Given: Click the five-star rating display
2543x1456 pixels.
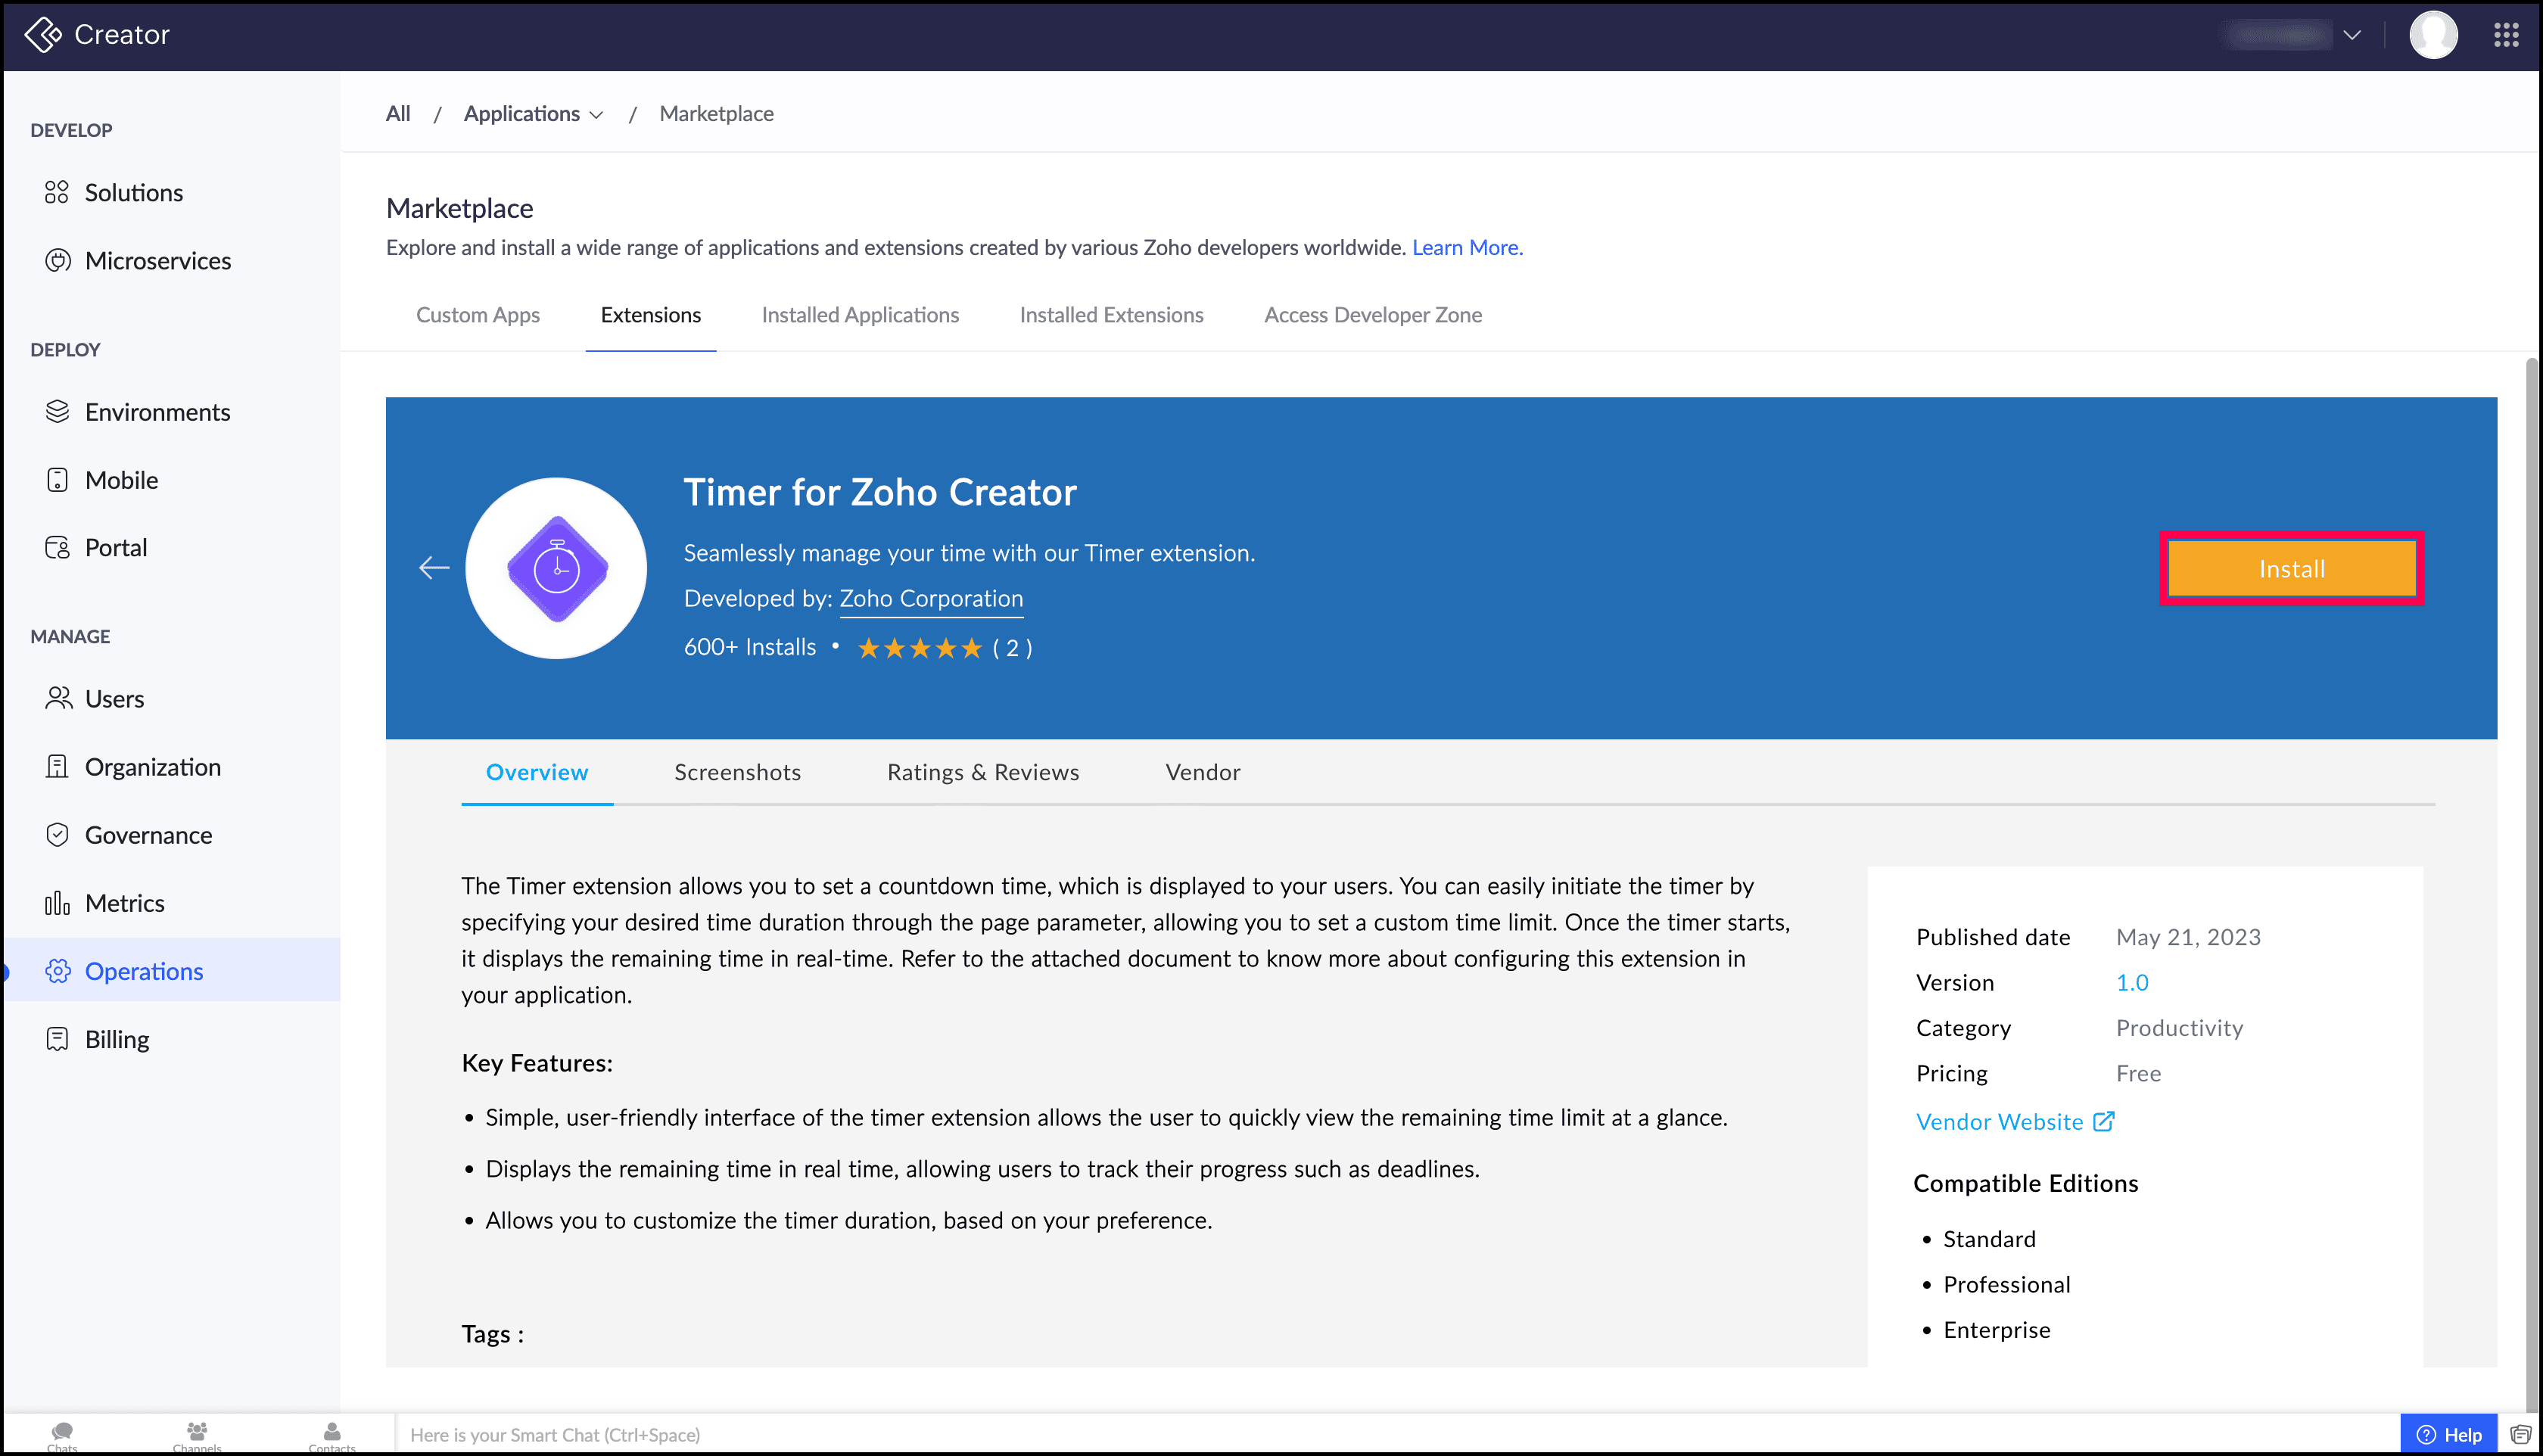Looking at the screenshot, I should pos(919,648).
